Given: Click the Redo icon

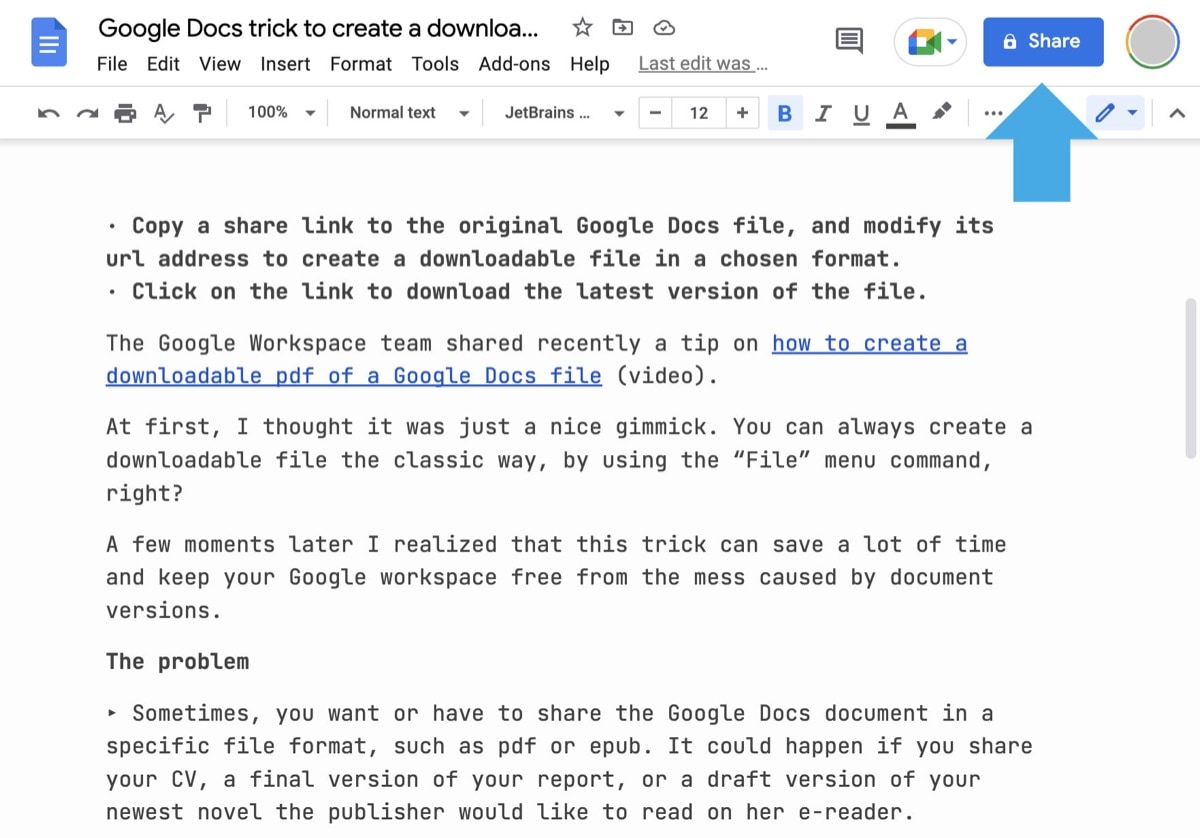Looking at the screenshot, I should coord(86,112).
